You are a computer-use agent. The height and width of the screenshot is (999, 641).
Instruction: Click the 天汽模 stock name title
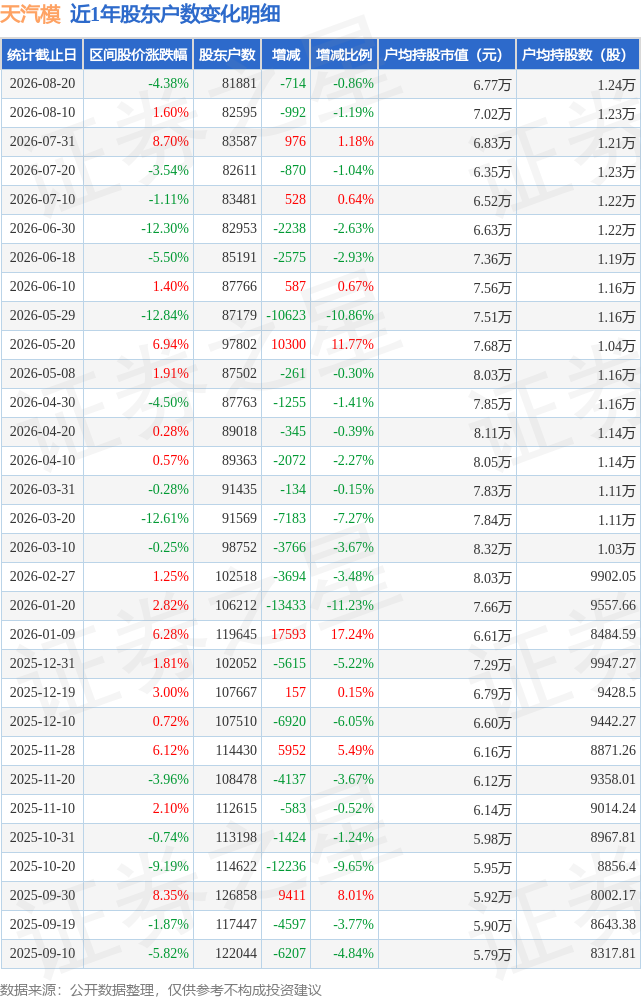tap(31, 14)
